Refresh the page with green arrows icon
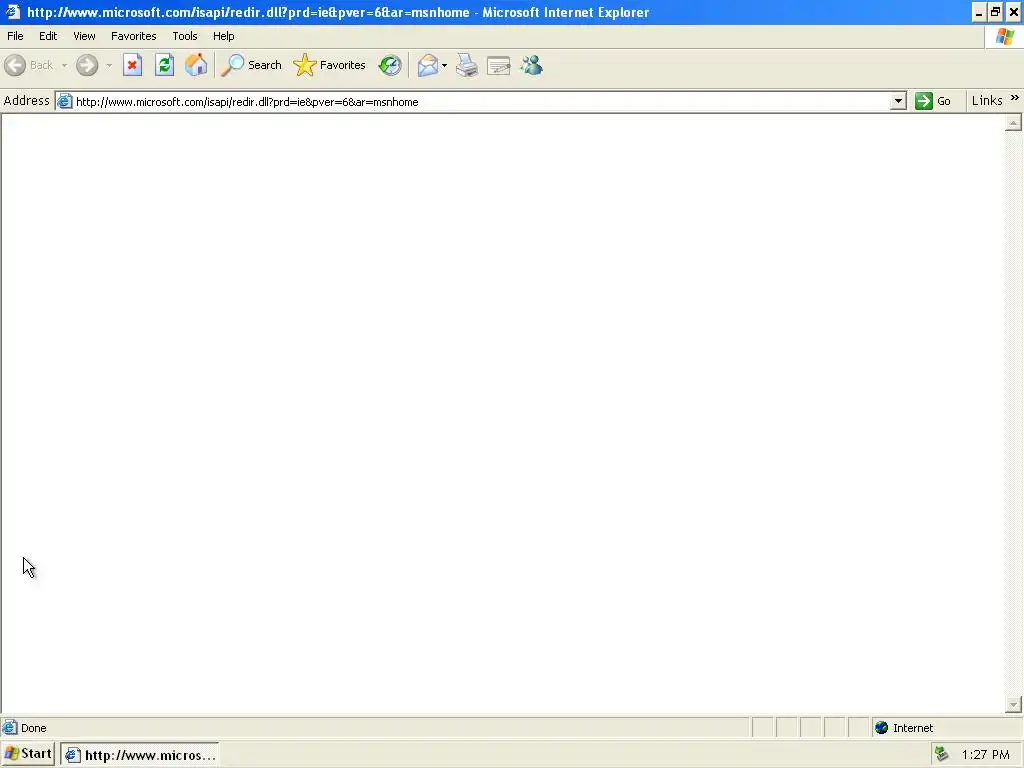The width and height of the screenshot is (1024, 768). click(x=165, y=65)
